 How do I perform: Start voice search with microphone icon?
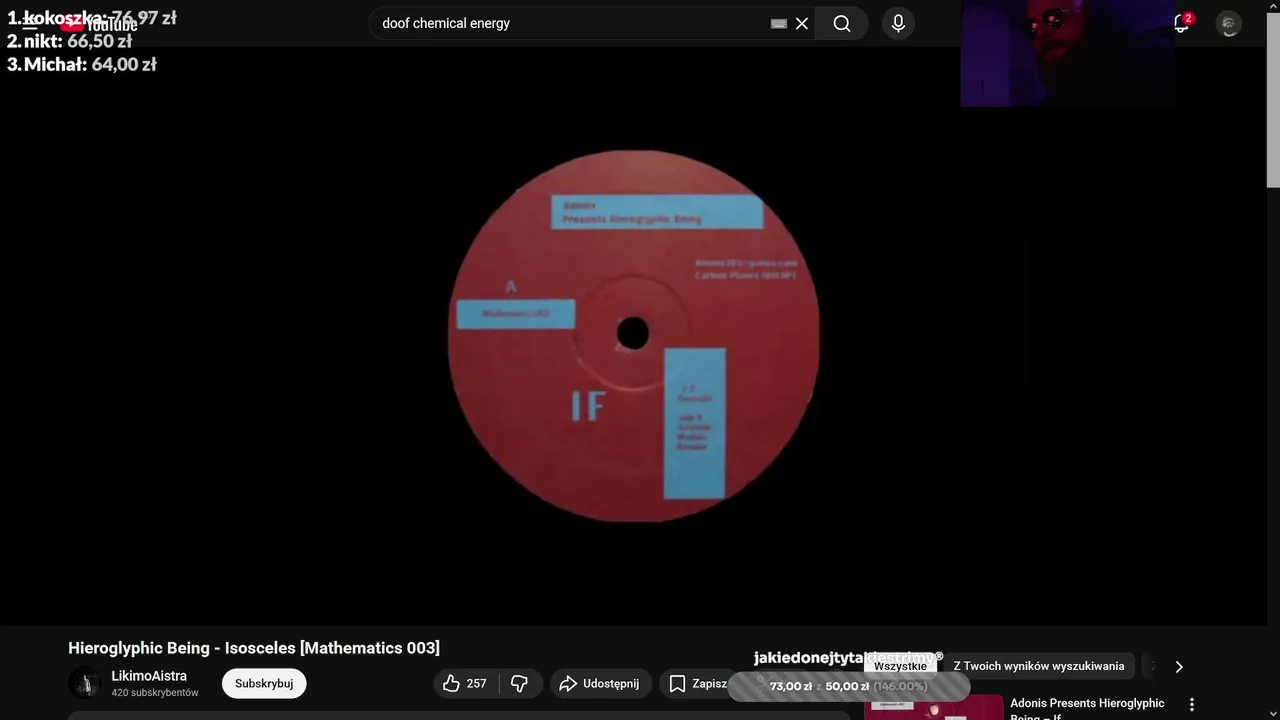coord(898,23)
